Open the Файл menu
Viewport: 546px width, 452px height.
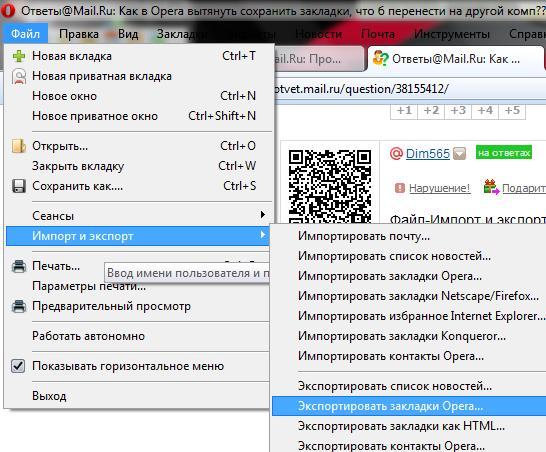click(25, 34)
